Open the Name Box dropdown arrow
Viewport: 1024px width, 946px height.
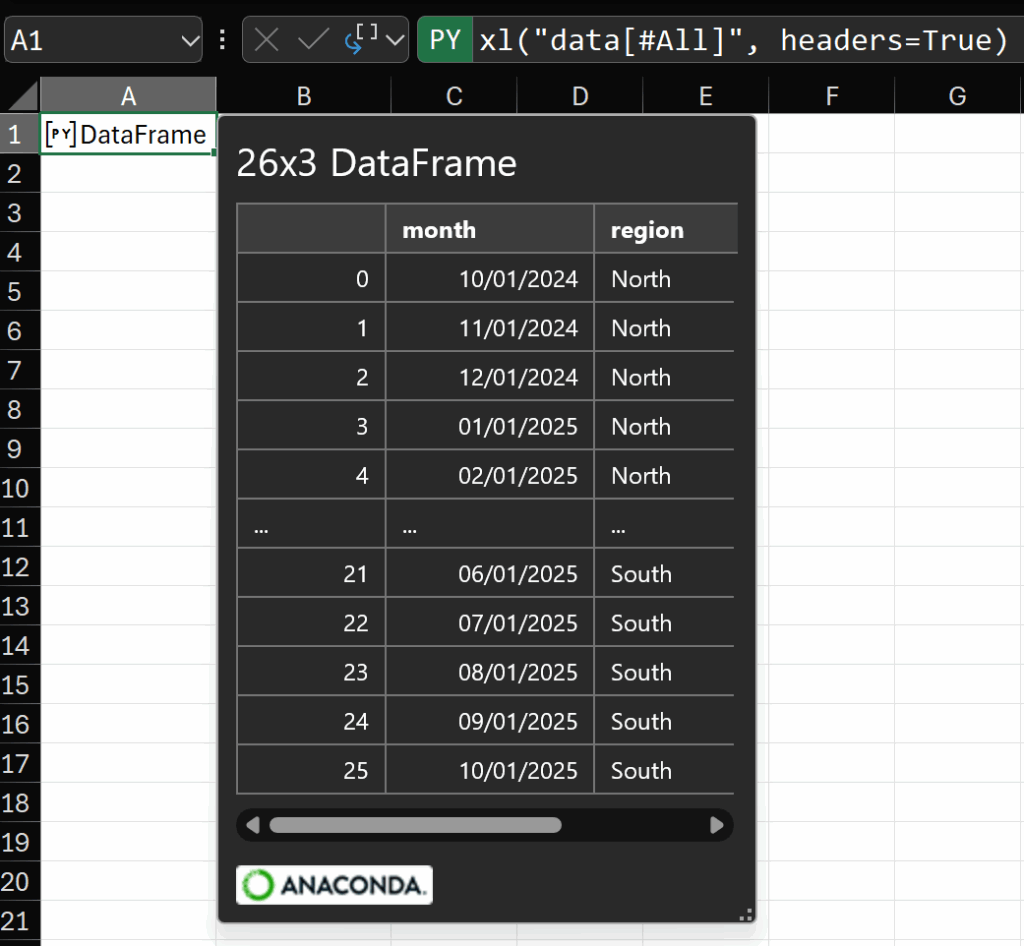point(190,40)
